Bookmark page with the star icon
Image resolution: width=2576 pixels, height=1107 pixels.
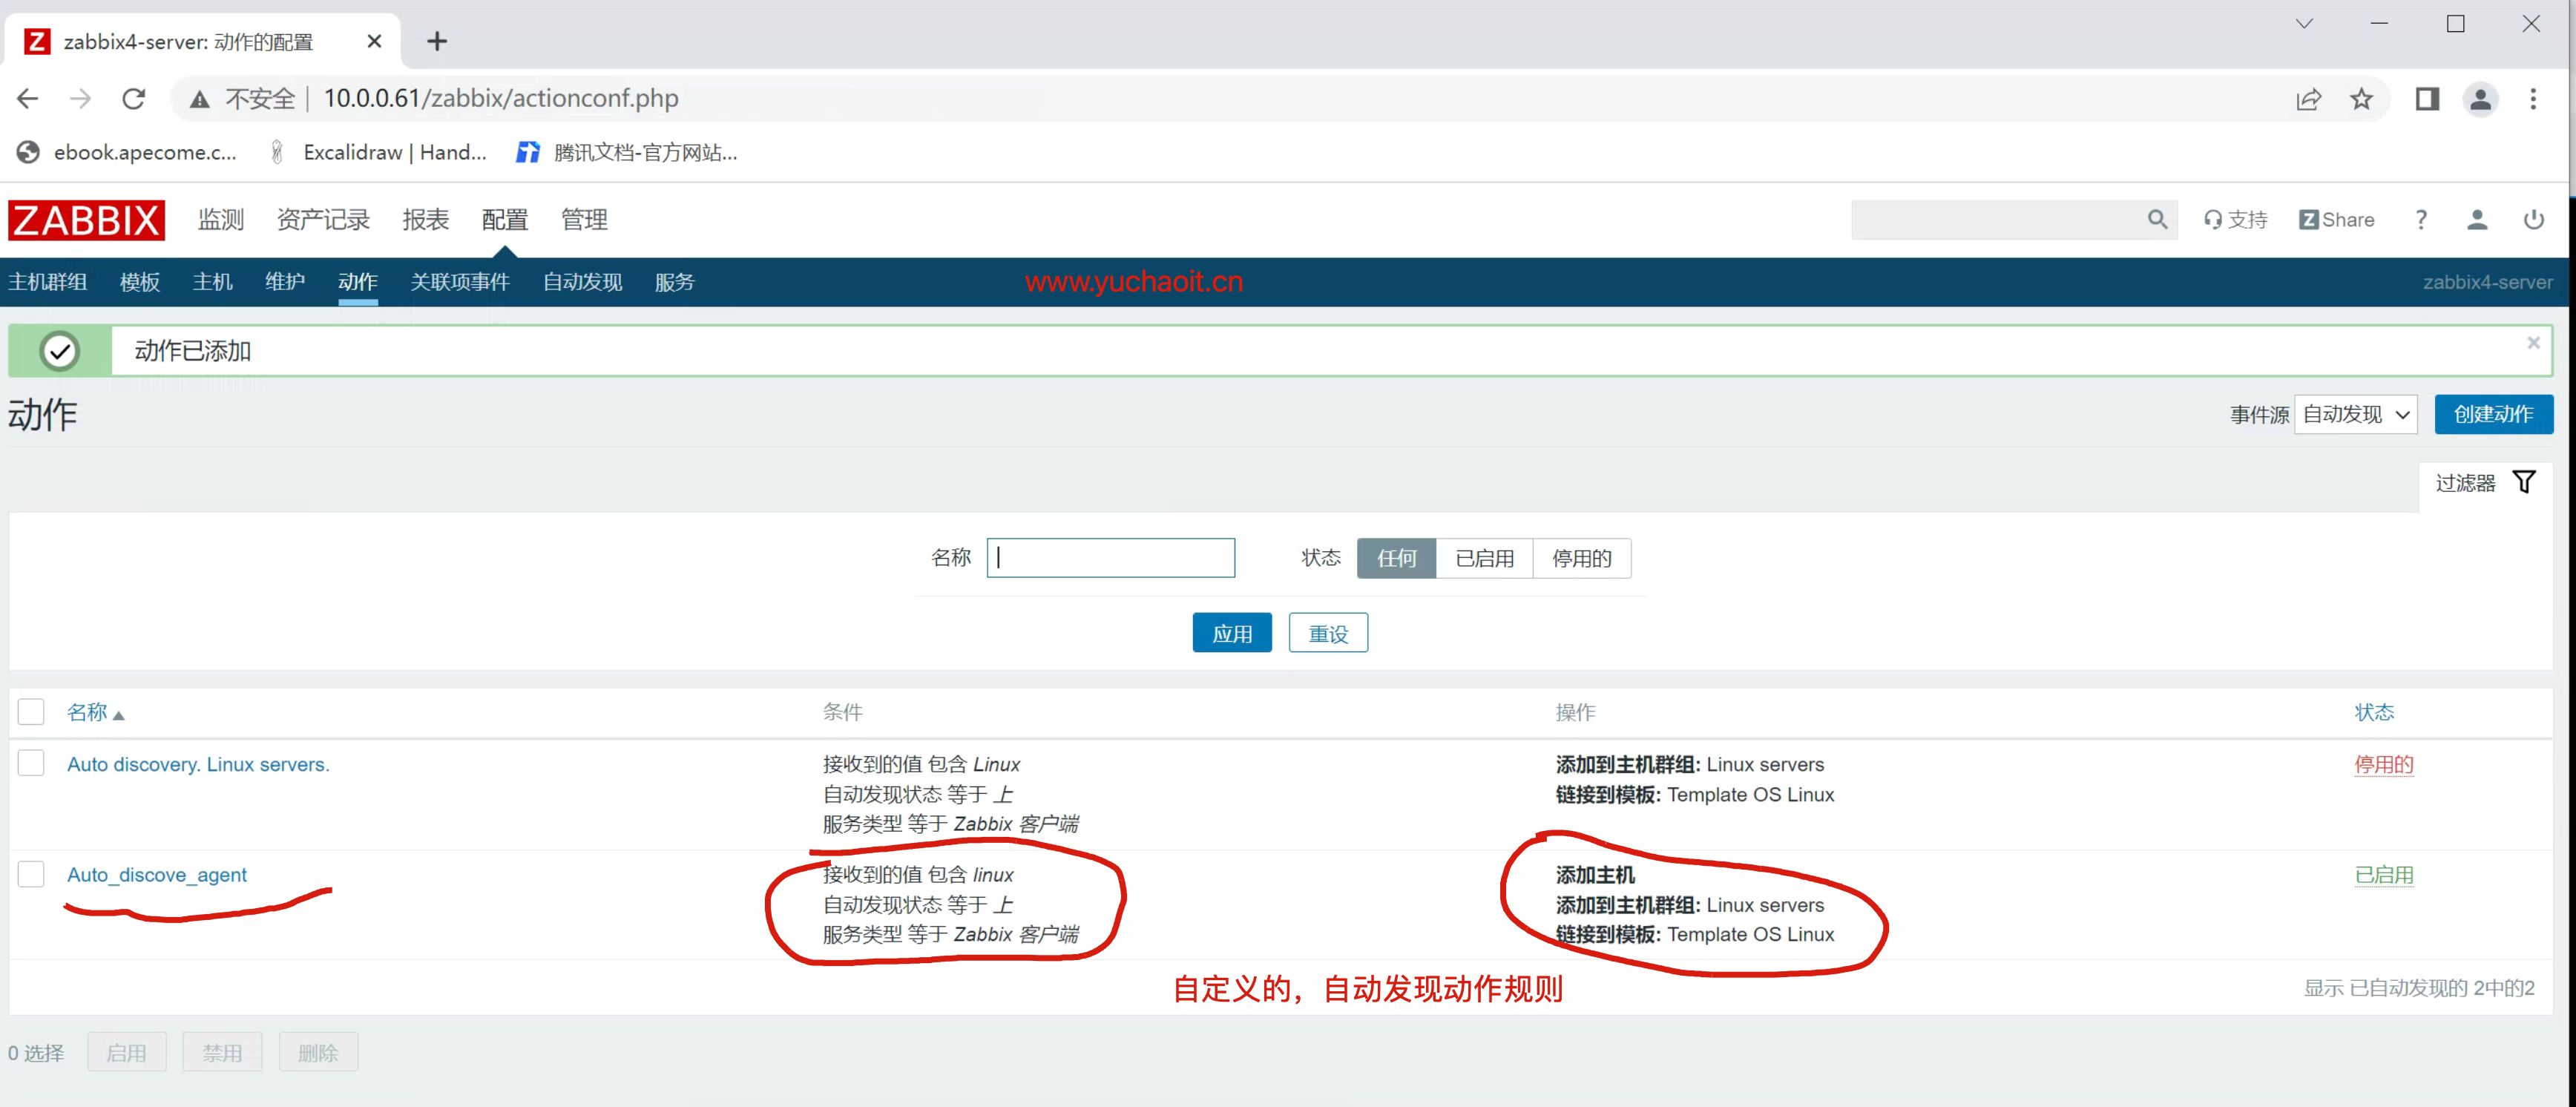click(2361, 99)
